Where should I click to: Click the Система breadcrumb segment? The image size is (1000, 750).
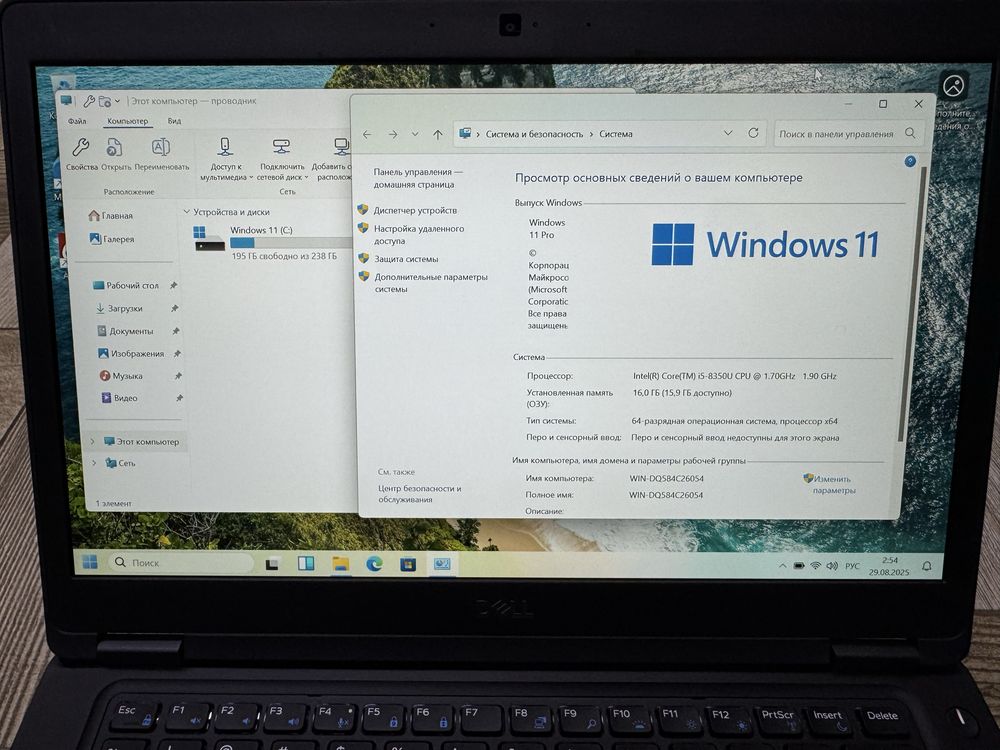(616, 134)
